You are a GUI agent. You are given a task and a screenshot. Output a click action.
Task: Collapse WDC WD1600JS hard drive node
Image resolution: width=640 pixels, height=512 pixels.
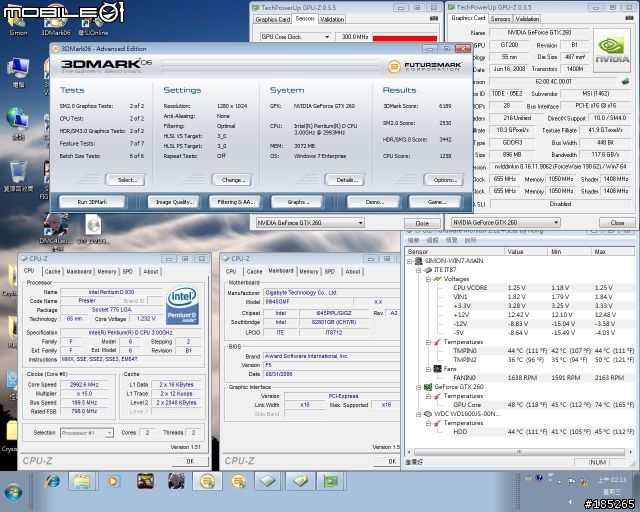click(419, 414)
